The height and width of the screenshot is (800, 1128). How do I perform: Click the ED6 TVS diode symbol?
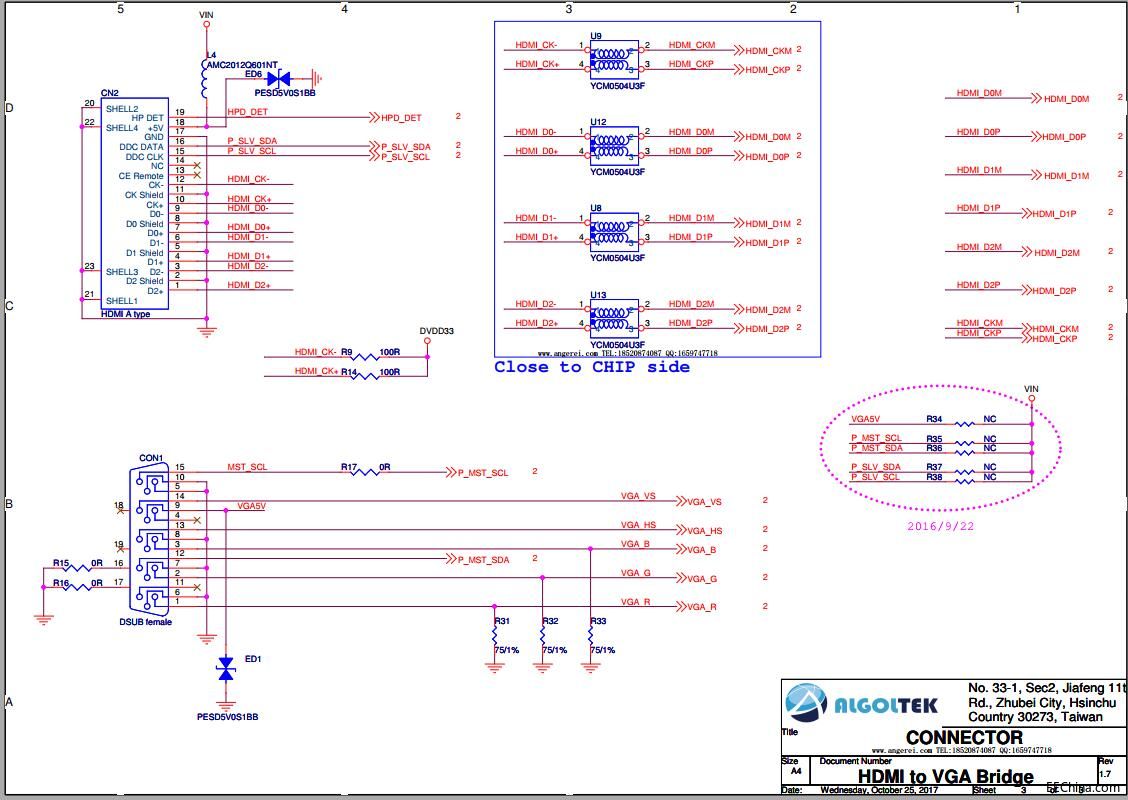[x=278, y=78]
